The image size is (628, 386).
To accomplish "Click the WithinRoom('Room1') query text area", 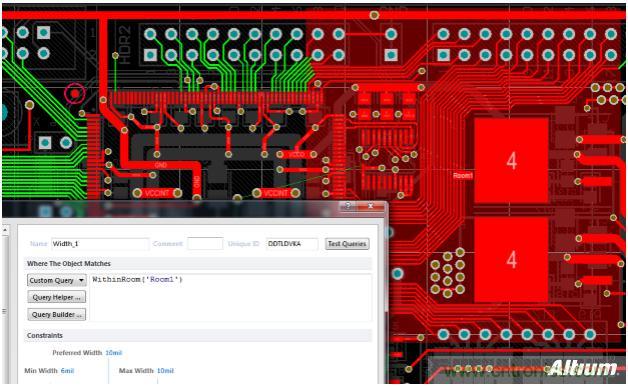I will [x=231, y=297].
